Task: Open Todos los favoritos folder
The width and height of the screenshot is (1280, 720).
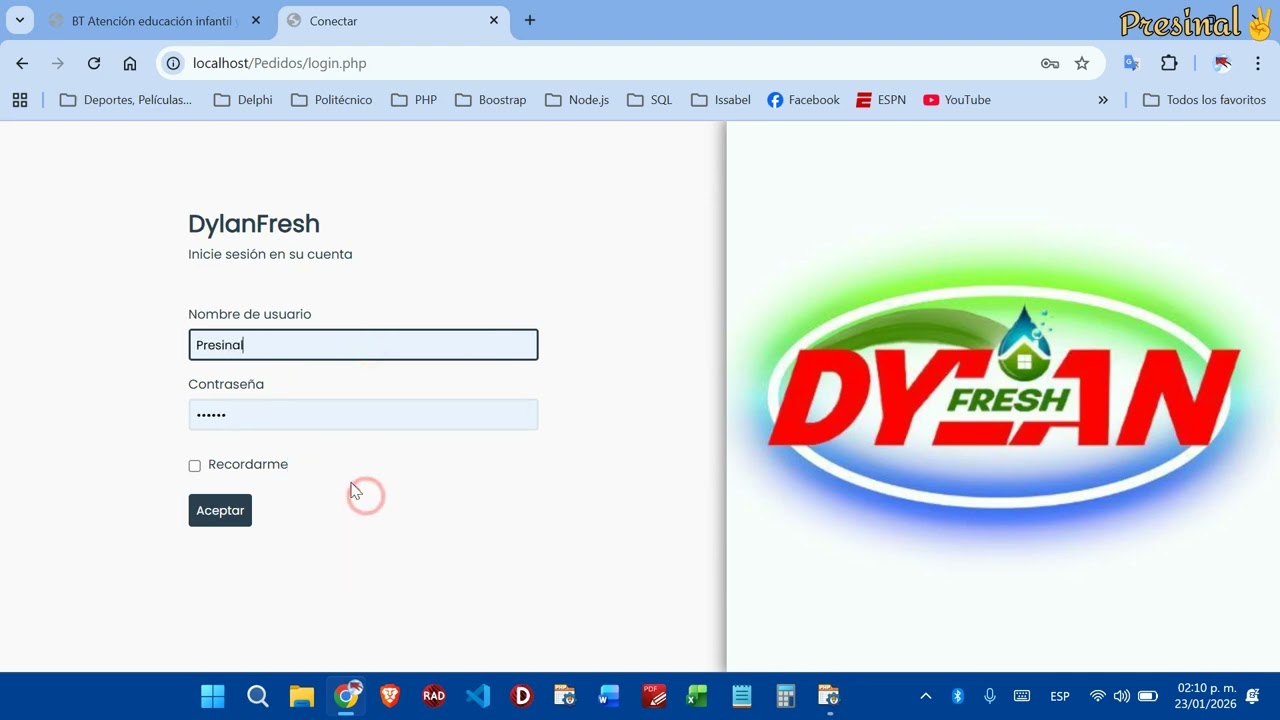Action: [x=1204, y=100]
